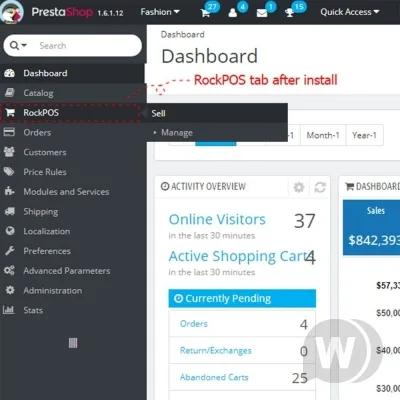The height and width of the screenshot is (400, 400).
Task: Open Abandoned Carts link
Action: (214, 377)
